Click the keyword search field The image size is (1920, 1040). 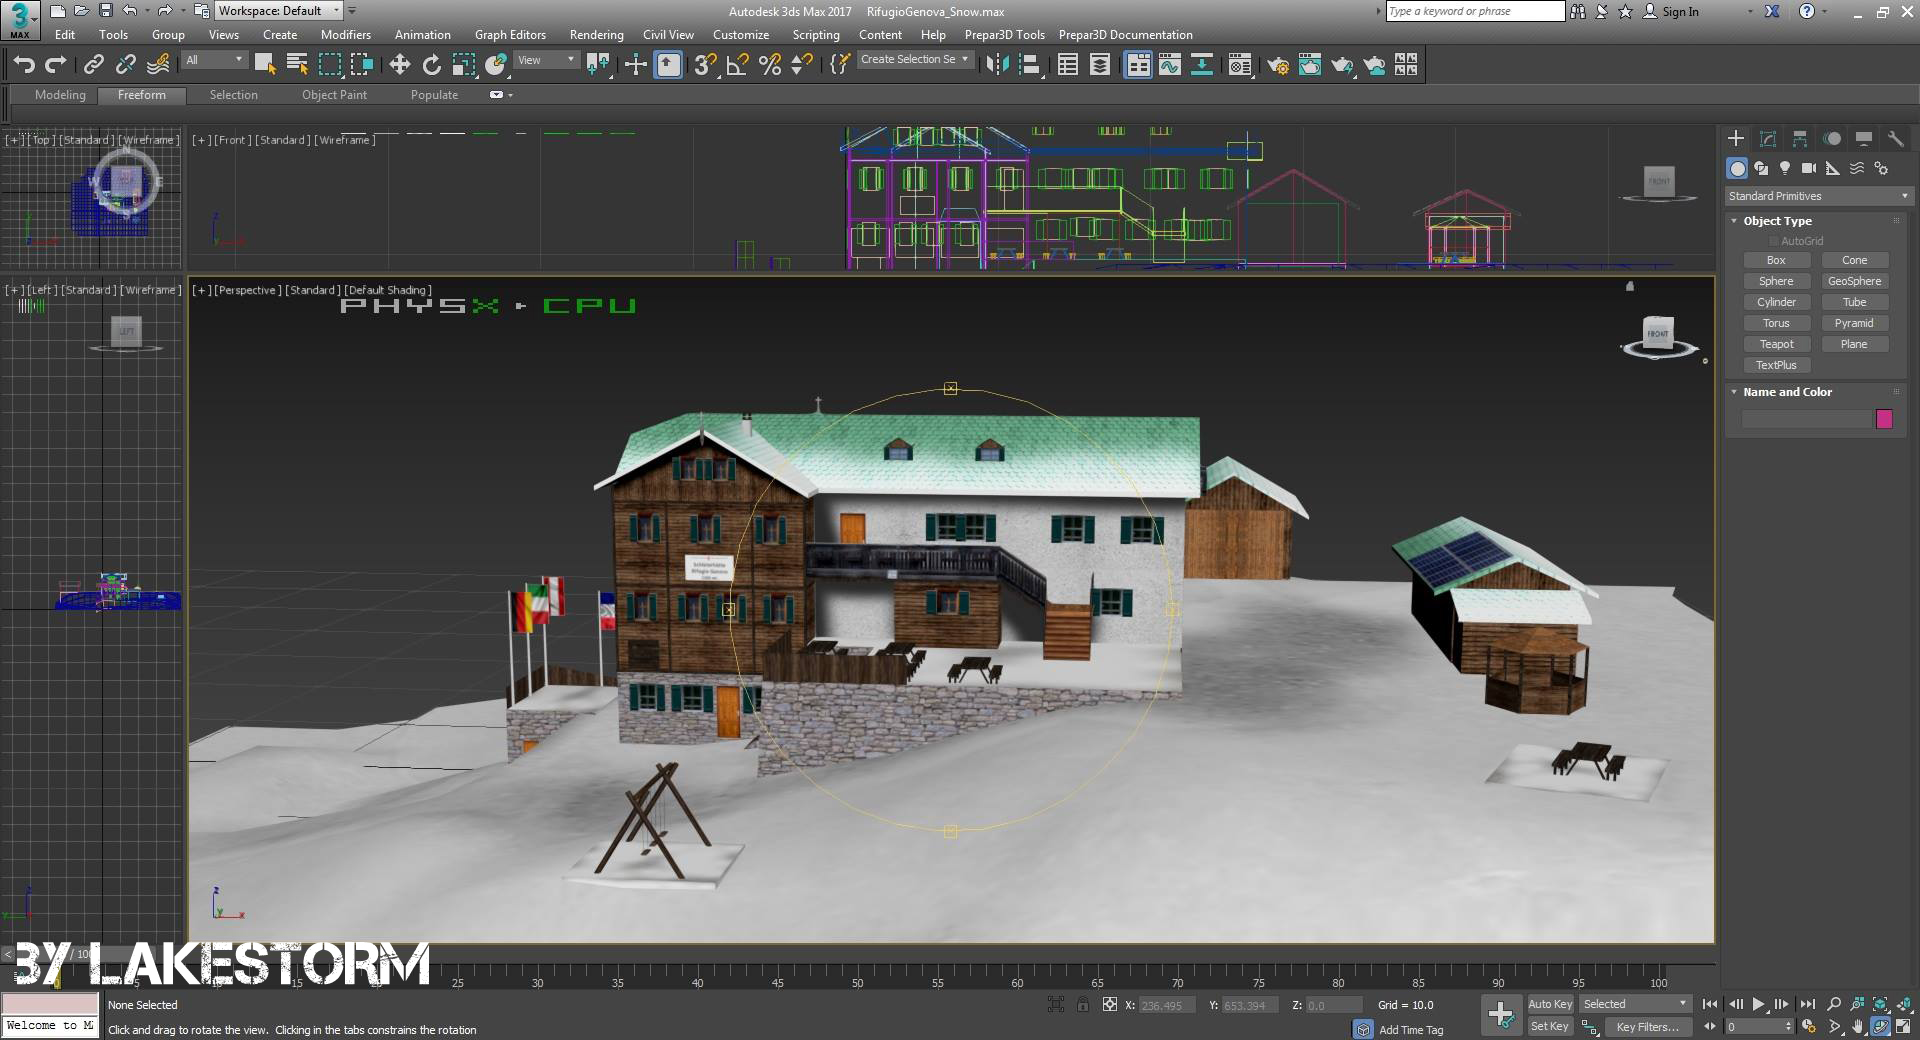pos(1475,11)
